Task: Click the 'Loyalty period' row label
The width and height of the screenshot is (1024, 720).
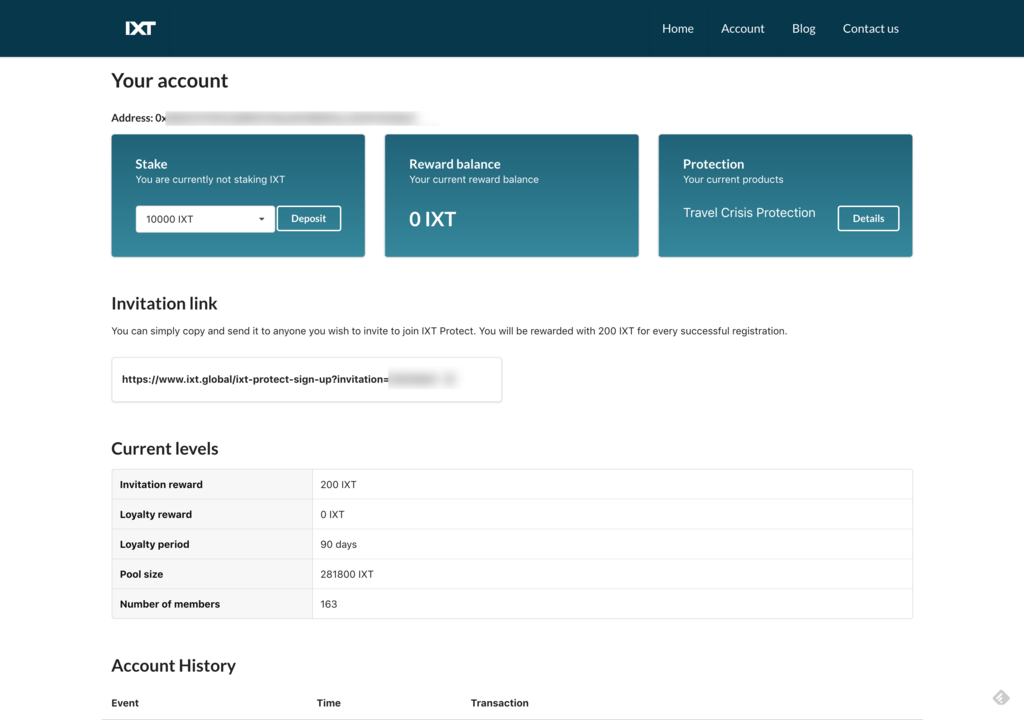Action: tap(154, 544)
